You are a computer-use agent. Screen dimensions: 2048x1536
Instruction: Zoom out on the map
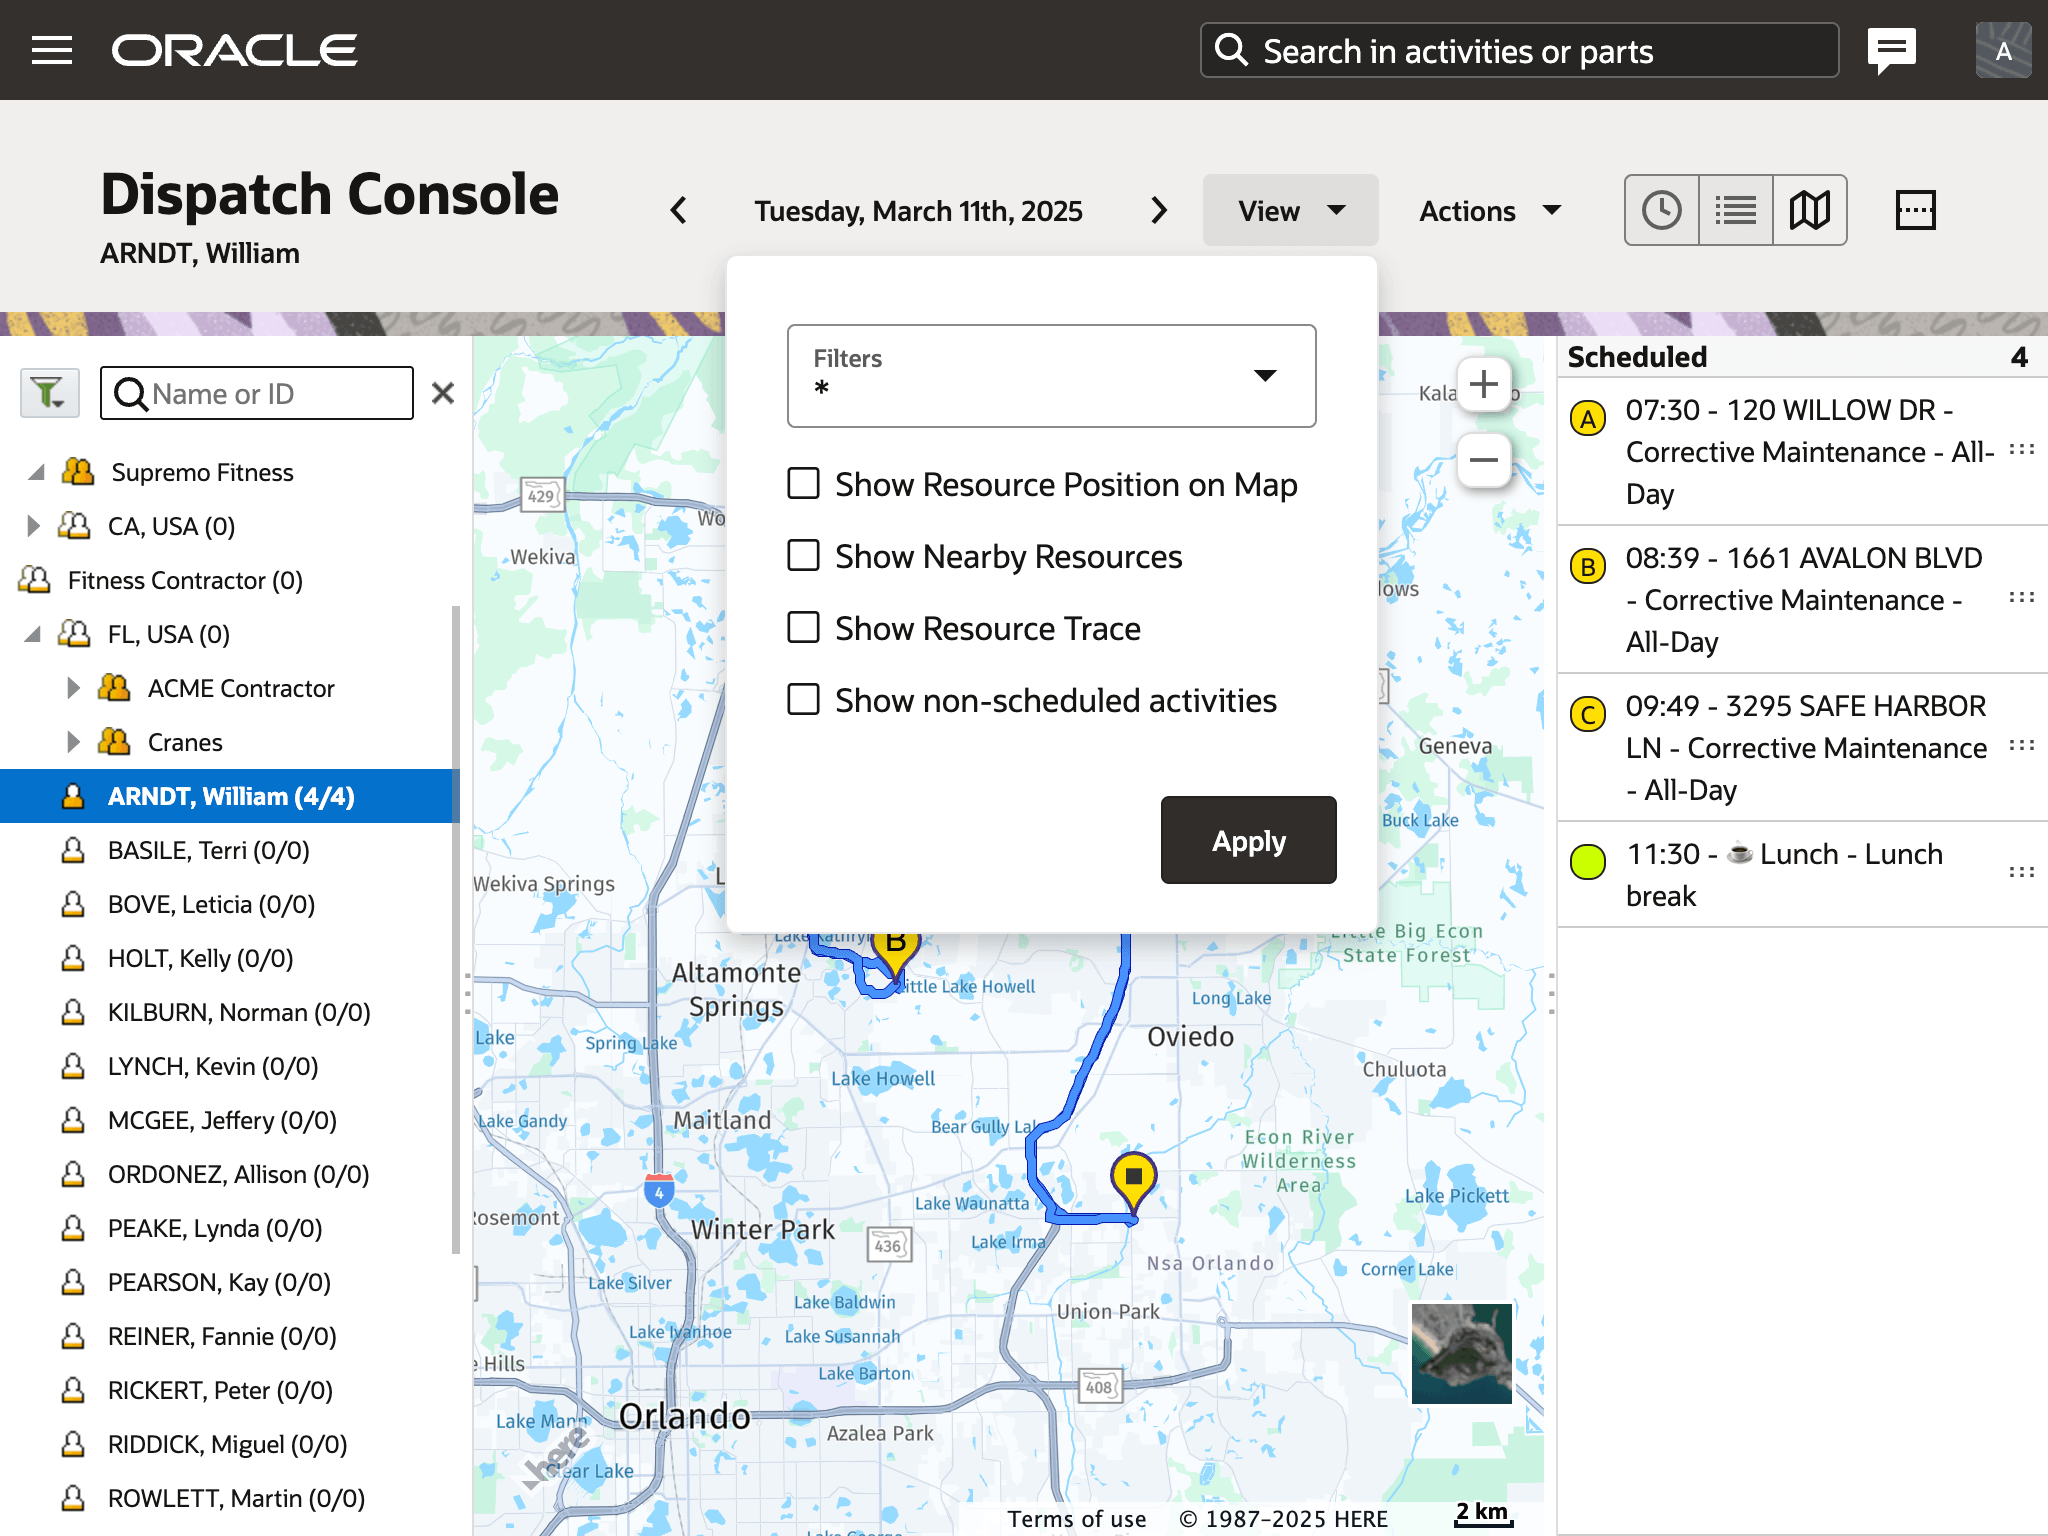pos(1484,461)
